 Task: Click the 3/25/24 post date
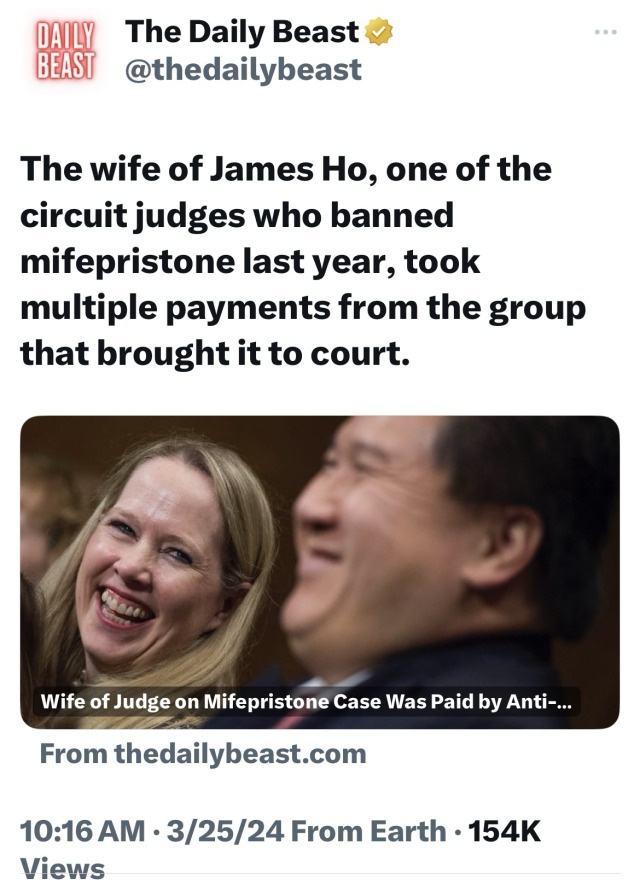click(225, 831)
